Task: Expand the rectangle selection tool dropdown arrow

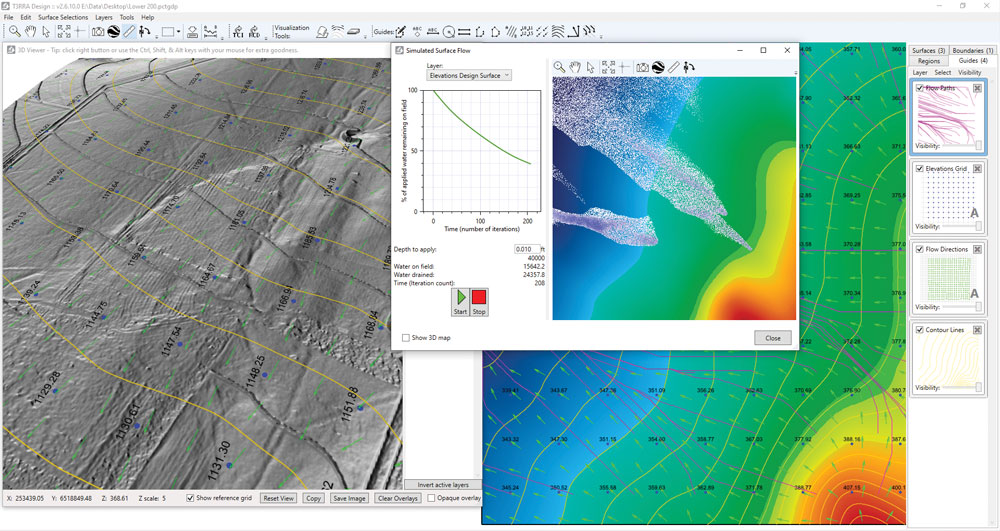Action: pos(179,32)
